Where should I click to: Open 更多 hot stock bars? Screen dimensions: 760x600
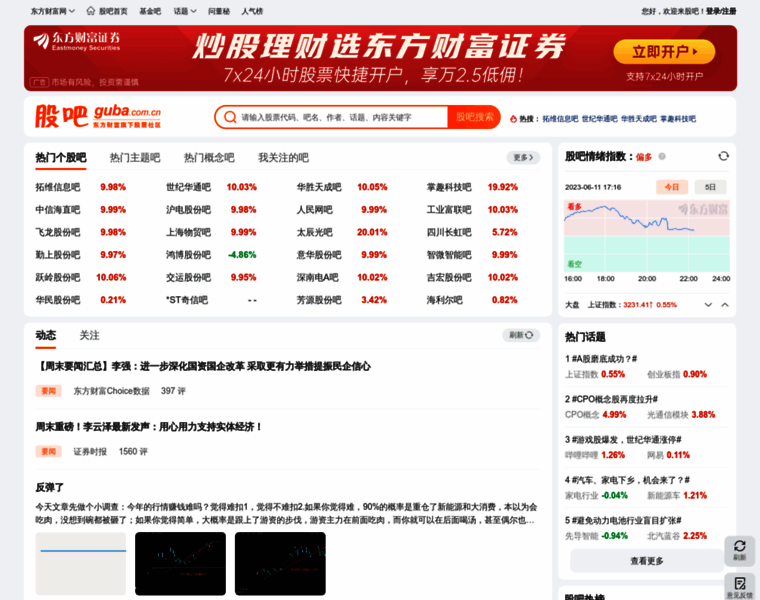523,158
